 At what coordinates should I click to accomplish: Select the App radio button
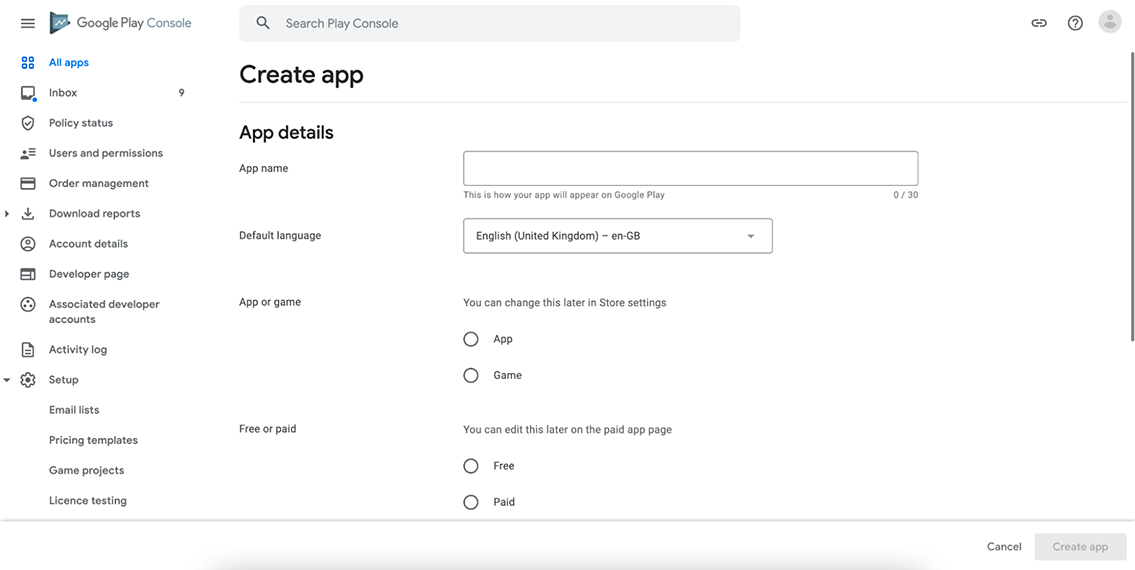[x=471, y=339]
